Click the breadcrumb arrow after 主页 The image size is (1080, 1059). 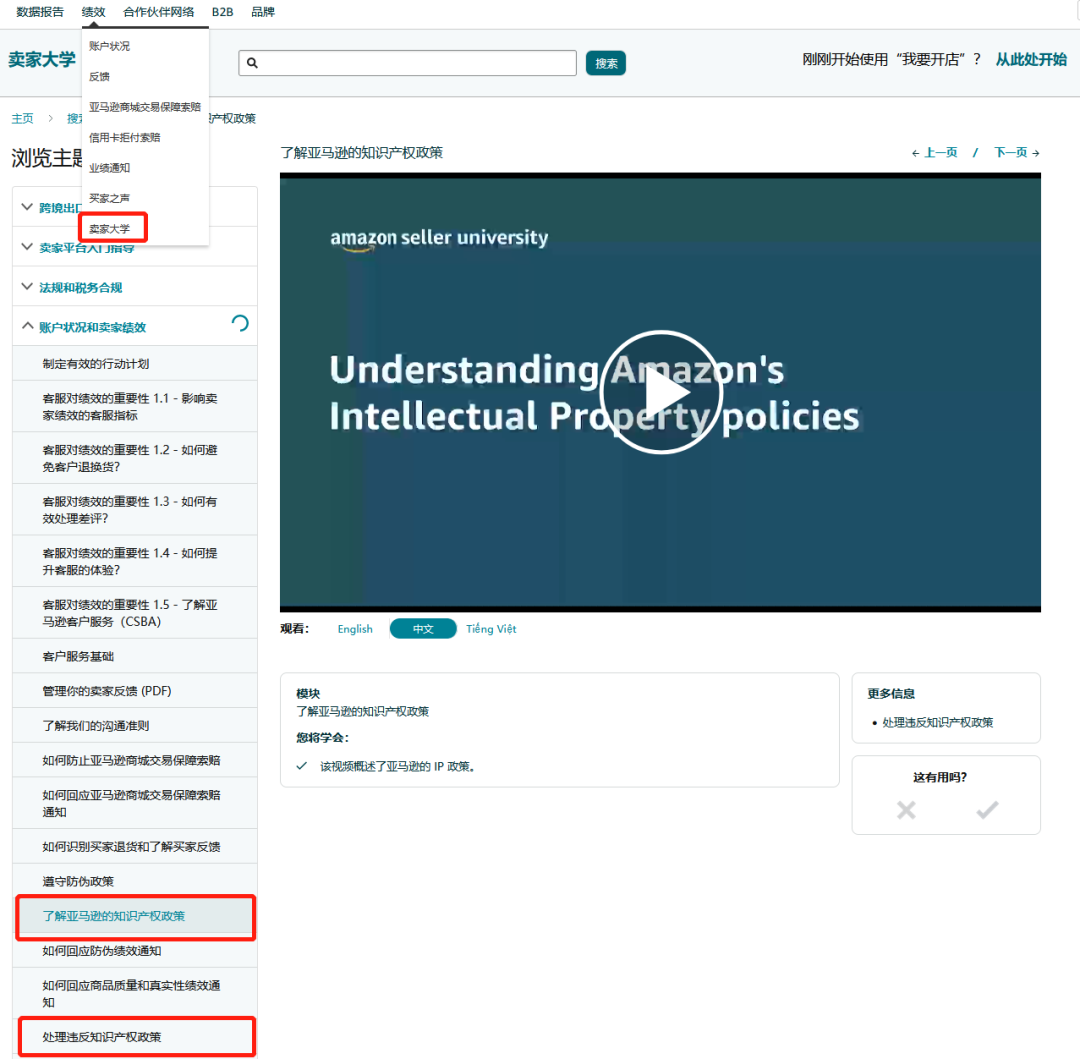pyautogui.click(x=50, y=118)
